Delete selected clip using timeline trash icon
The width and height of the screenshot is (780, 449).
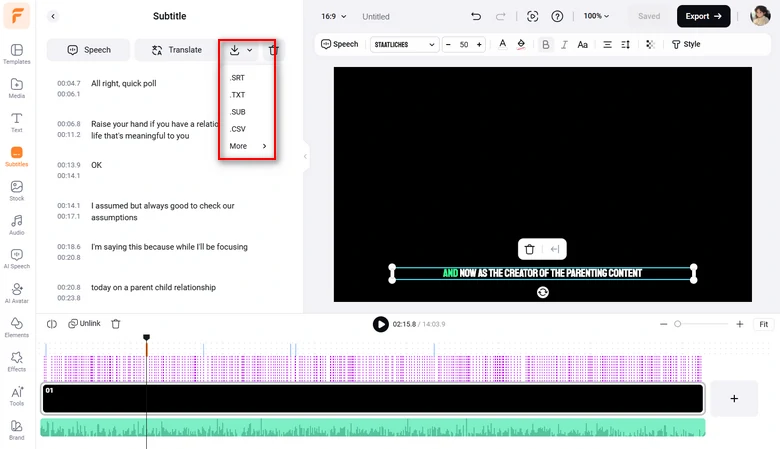pos(116,324)
